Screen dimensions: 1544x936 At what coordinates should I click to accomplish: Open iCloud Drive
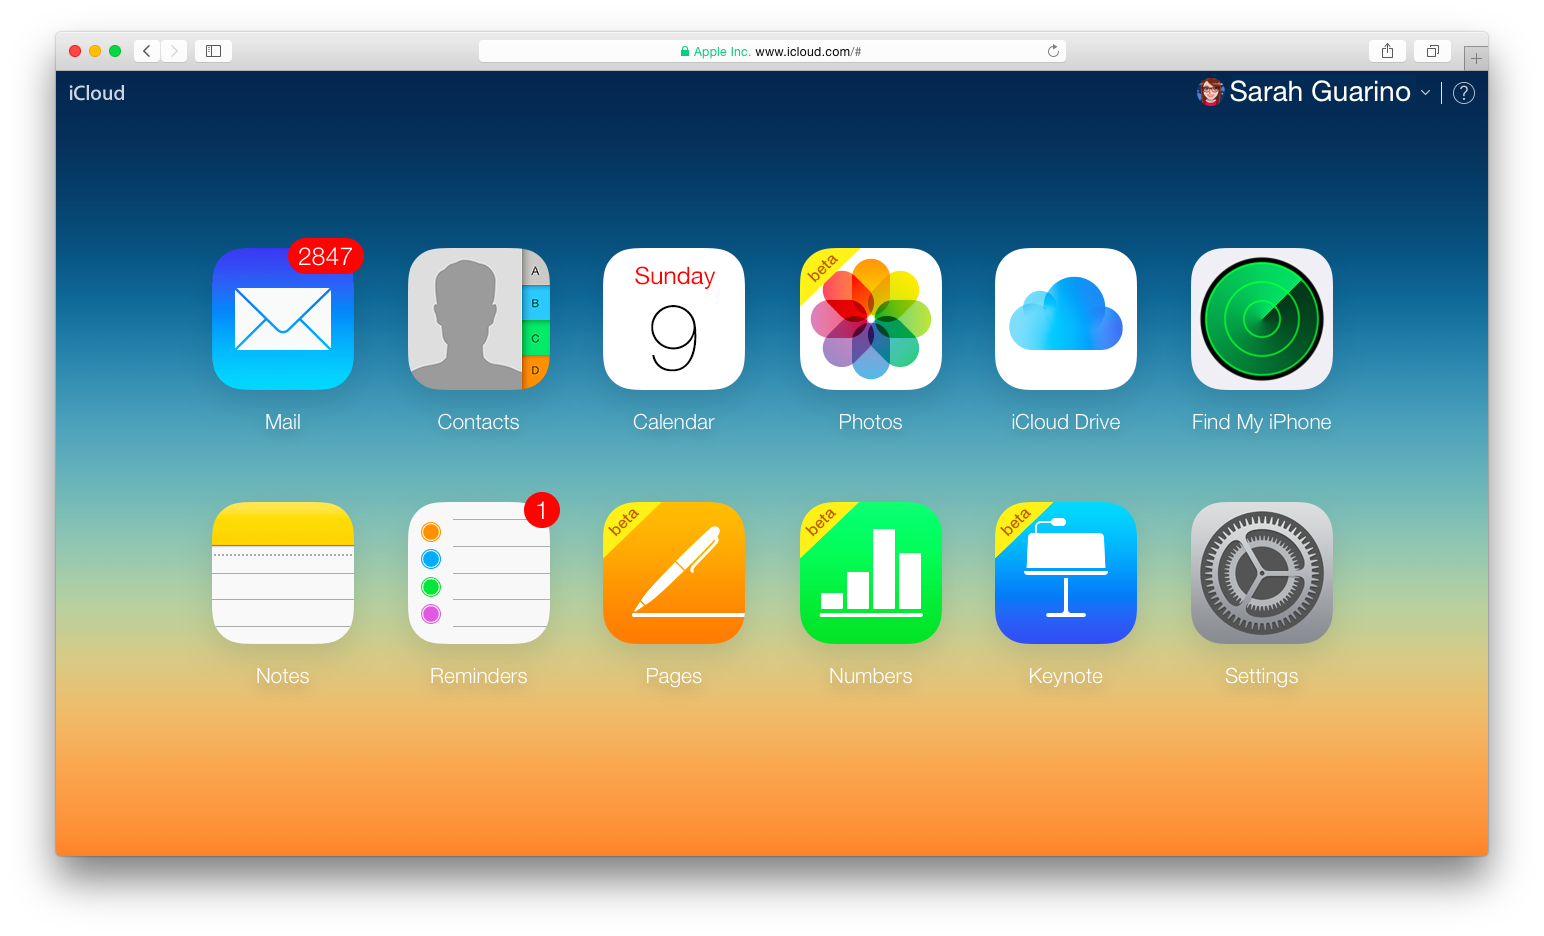1065,320
